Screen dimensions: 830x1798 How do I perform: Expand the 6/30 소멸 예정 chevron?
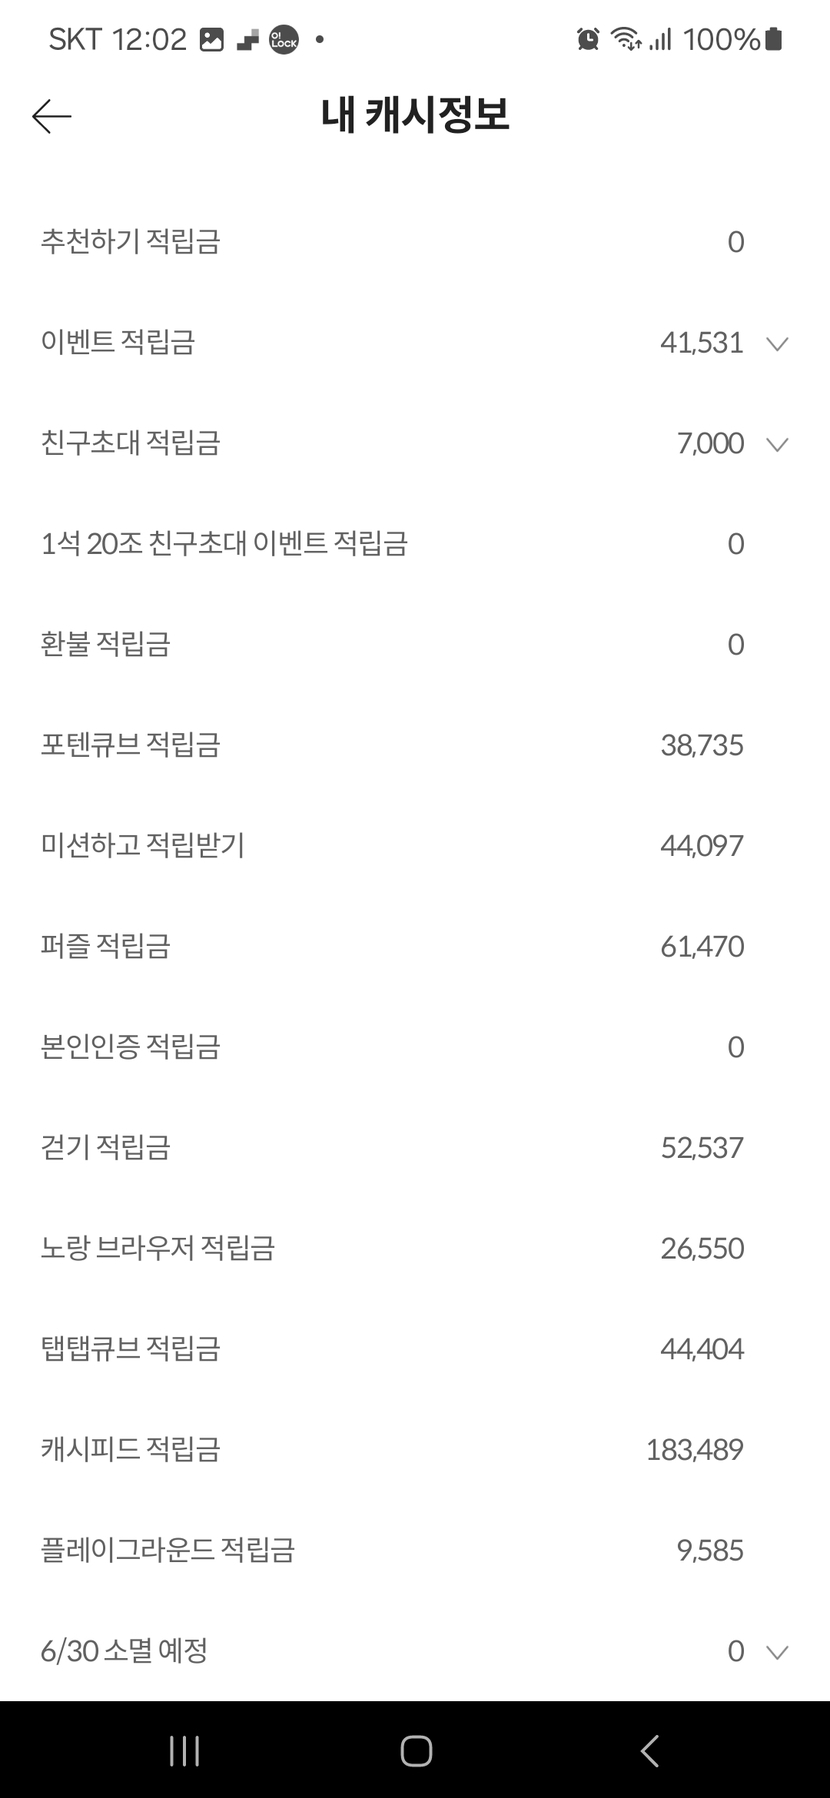click(777, 1652)
